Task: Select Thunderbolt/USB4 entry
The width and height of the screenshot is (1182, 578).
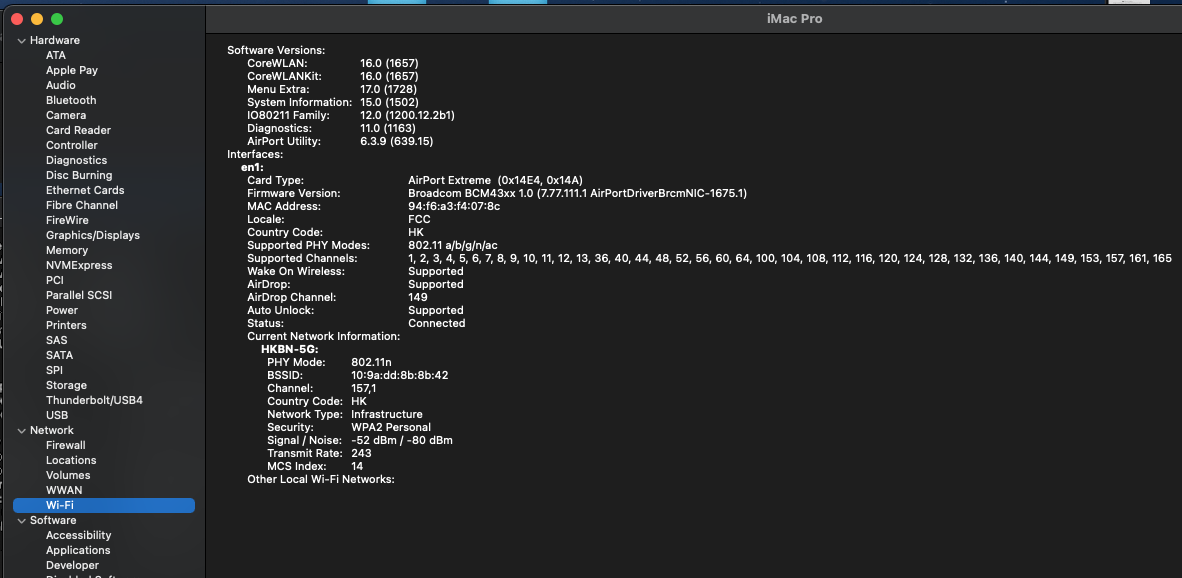Action: 94,400
